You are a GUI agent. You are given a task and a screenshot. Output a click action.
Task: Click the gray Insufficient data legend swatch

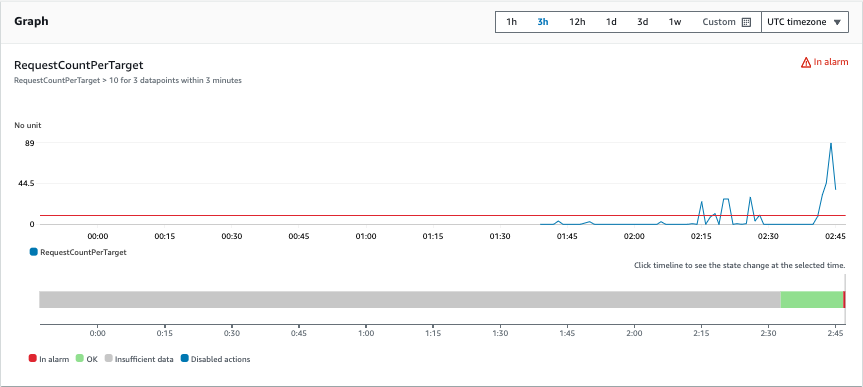108,358
